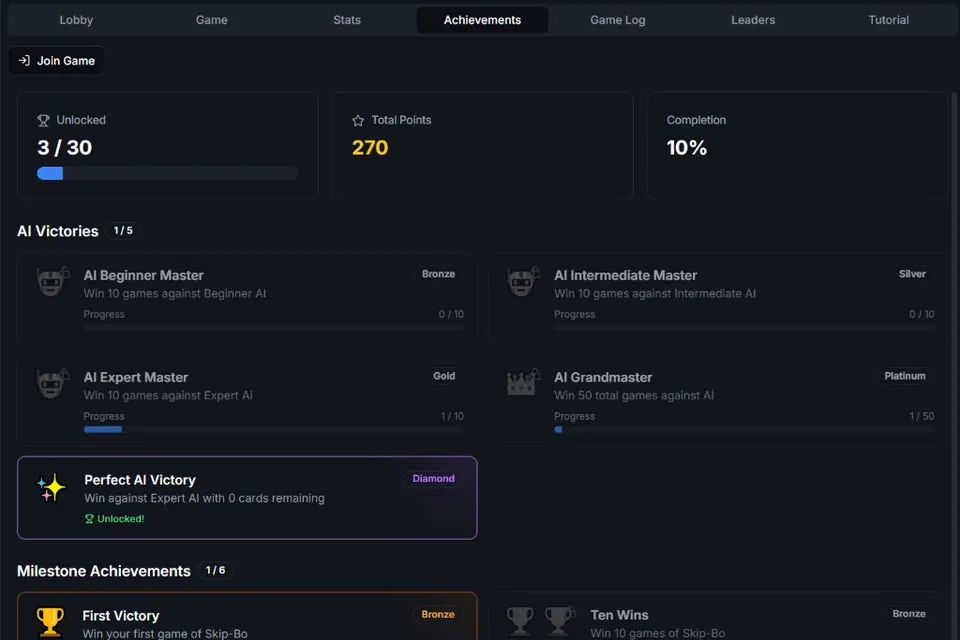Screen dimensions: 960x640
Task: Click the AI Expert Master progress bar
Action: tap(274, 429)
